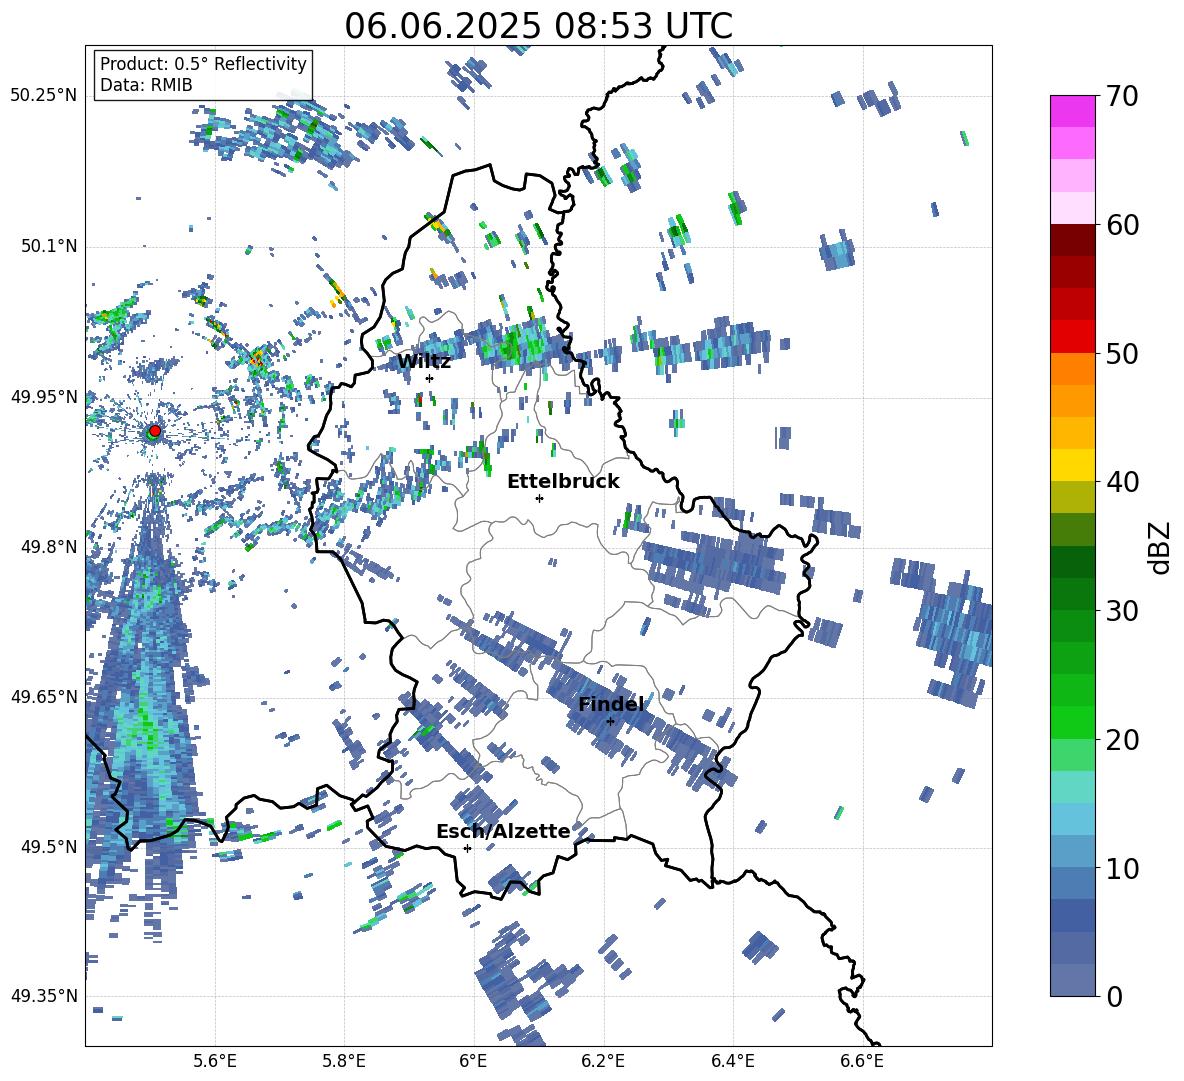Click the bright green colorbar segment above 20
1184x1081 pixels.
click(x=1072, y=722)
